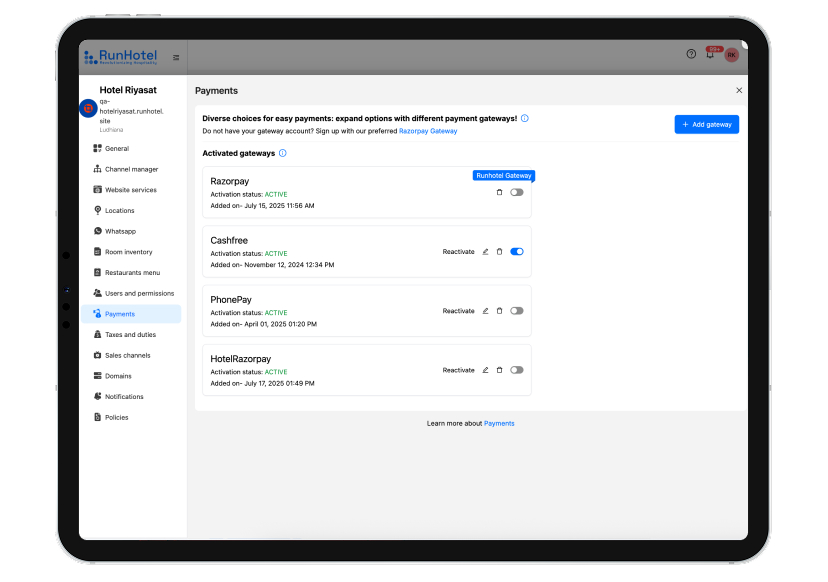Image resolution: width=828 pixels, height=582 pixels.
Task: Enable the PhonePay gateway switch
Action: pos(517,311)
